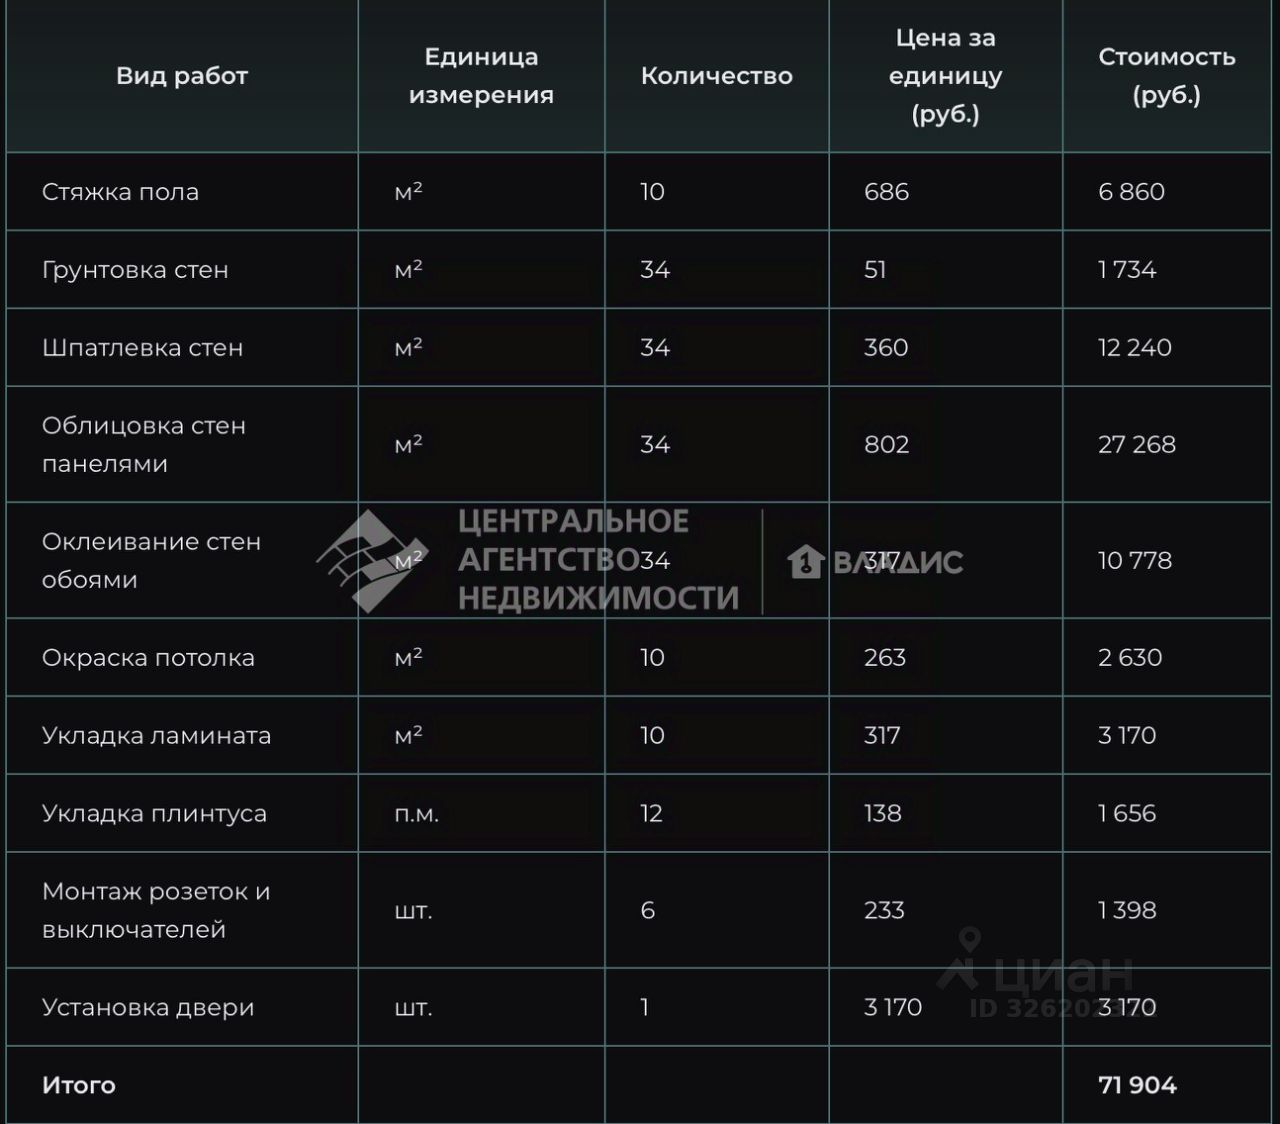Click the "Вид работ" column header

(182, 76)
